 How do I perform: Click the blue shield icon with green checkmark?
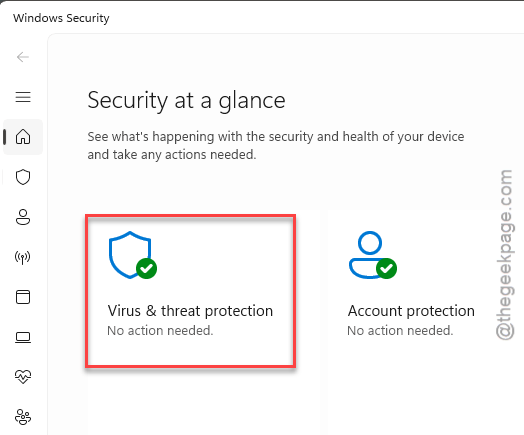(133, 255)
